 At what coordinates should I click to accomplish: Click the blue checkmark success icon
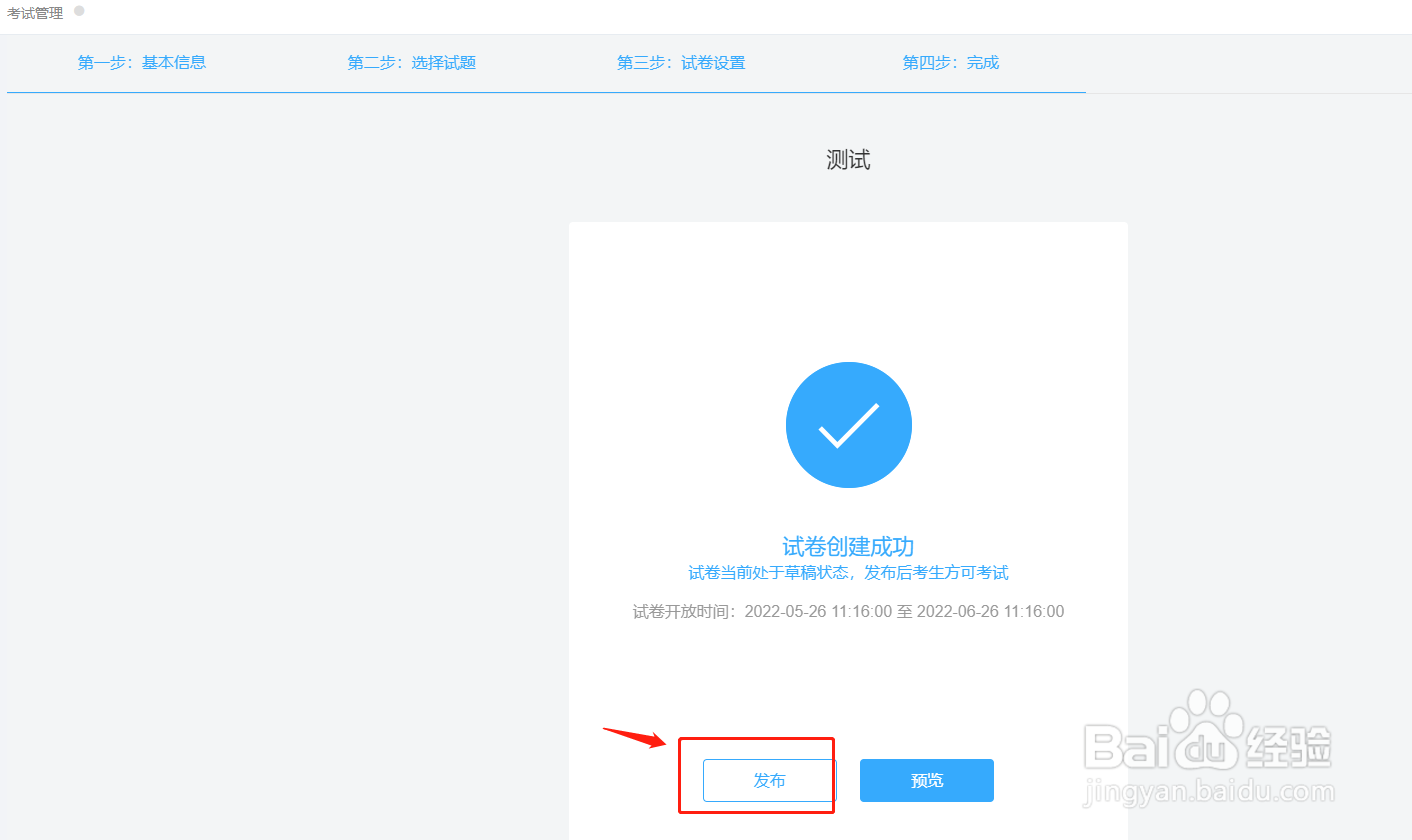point(848,425)
